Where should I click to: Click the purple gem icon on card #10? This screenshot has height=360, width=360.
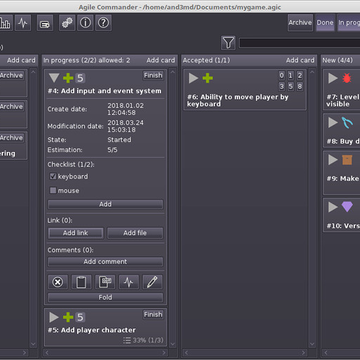point(347,207)
